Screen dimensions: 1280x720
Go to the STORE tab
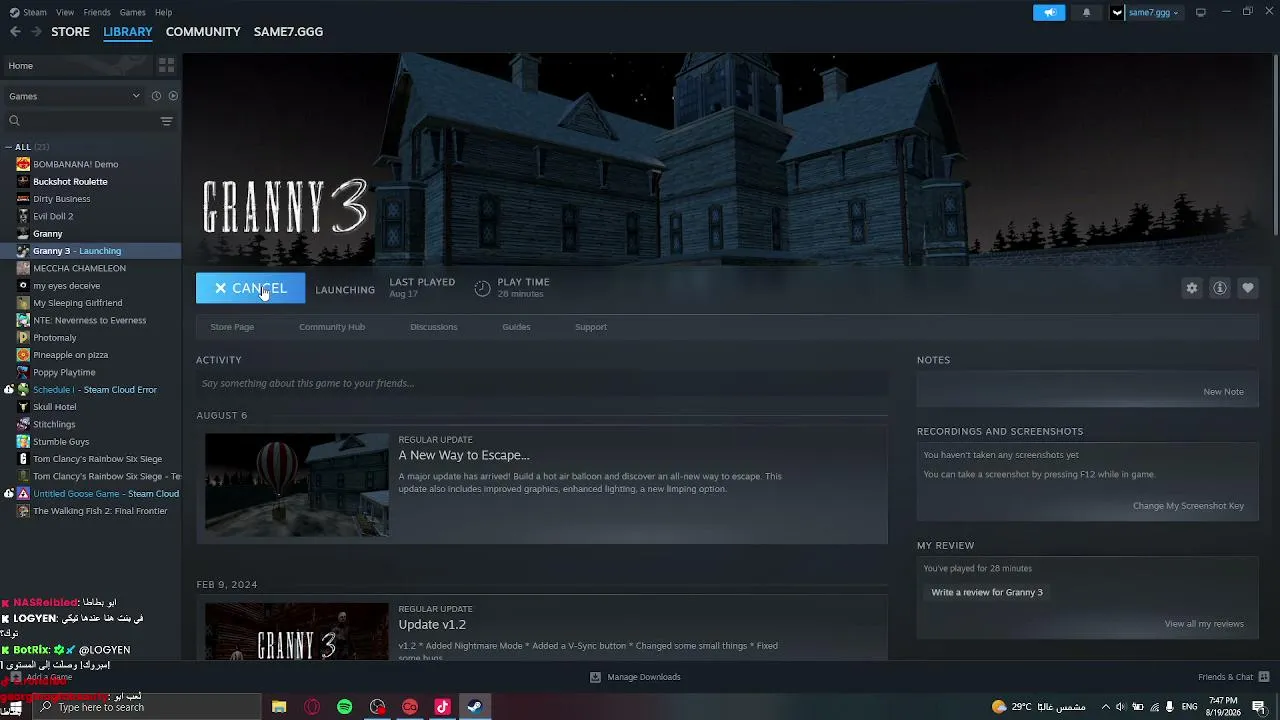[x=70, y=32]
